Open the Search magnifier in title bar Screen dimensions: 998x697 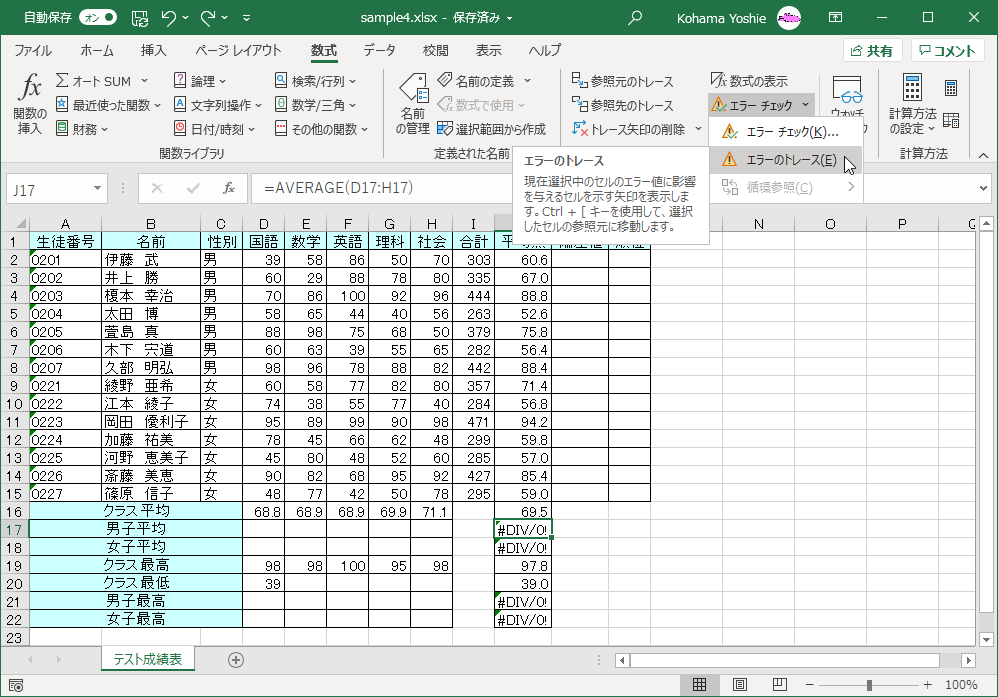(x=634, y=17)
